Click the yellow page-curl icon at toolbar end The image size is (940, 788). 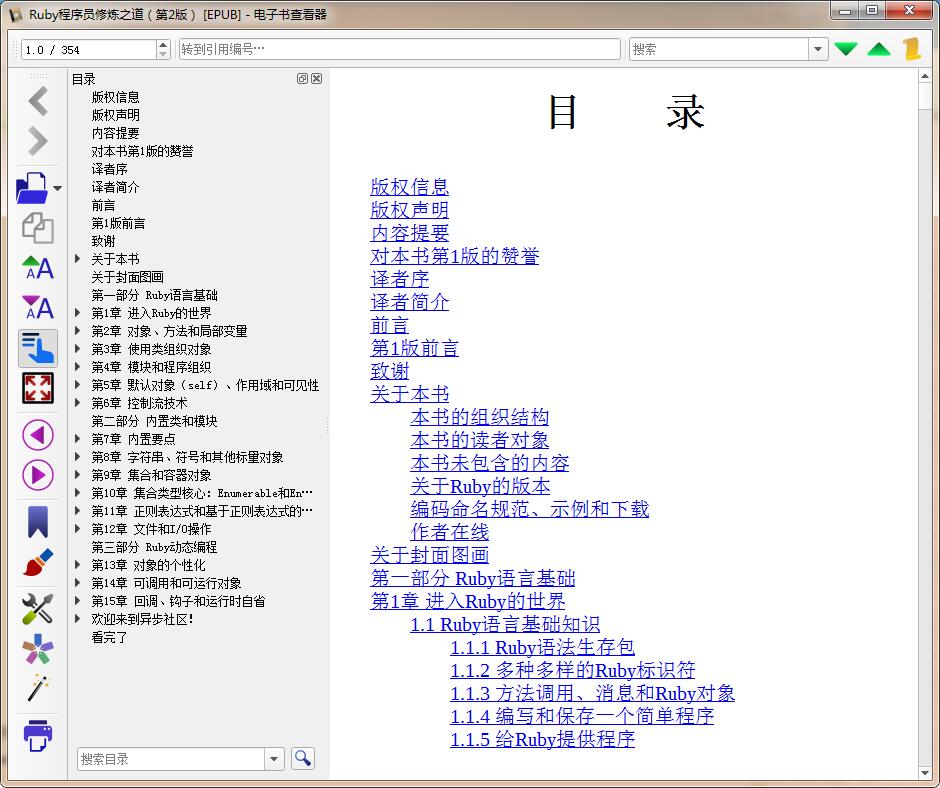tap(912, 49)
